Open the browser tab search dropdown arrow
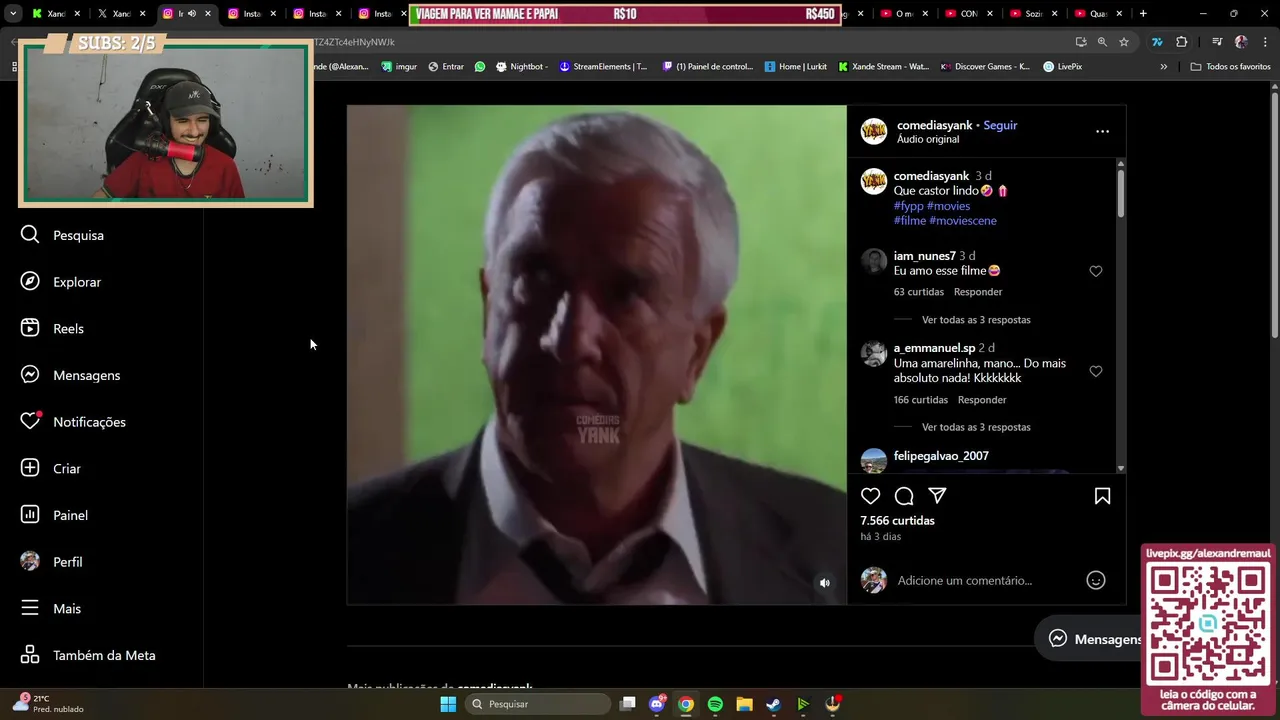This screenshot has height=720, width=1280. (13, 14)
